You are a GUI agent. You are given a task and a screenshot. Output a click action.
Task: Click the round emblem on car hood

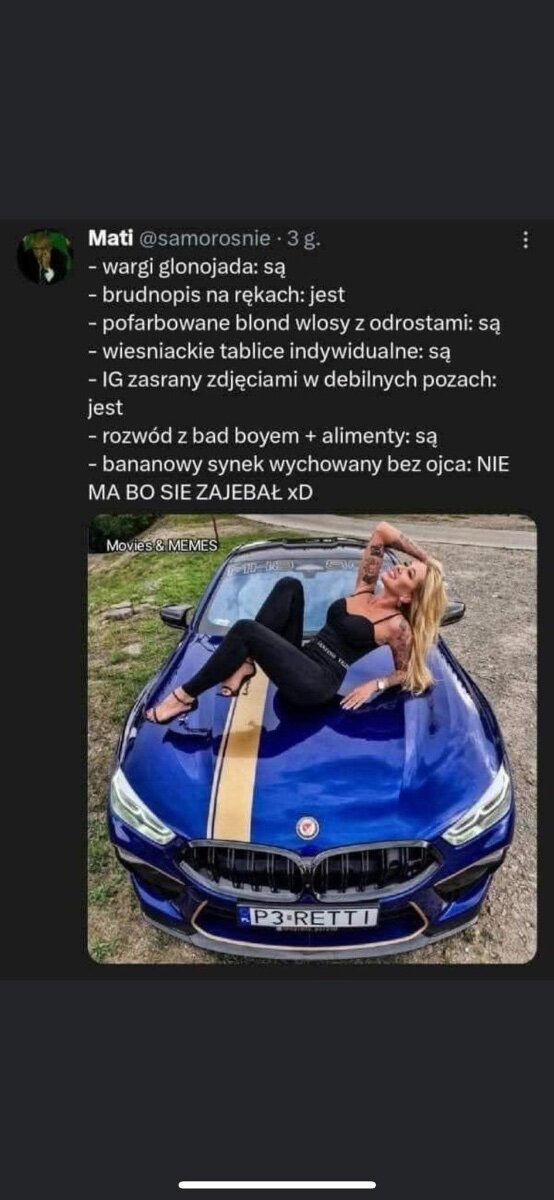click(307, 826)
